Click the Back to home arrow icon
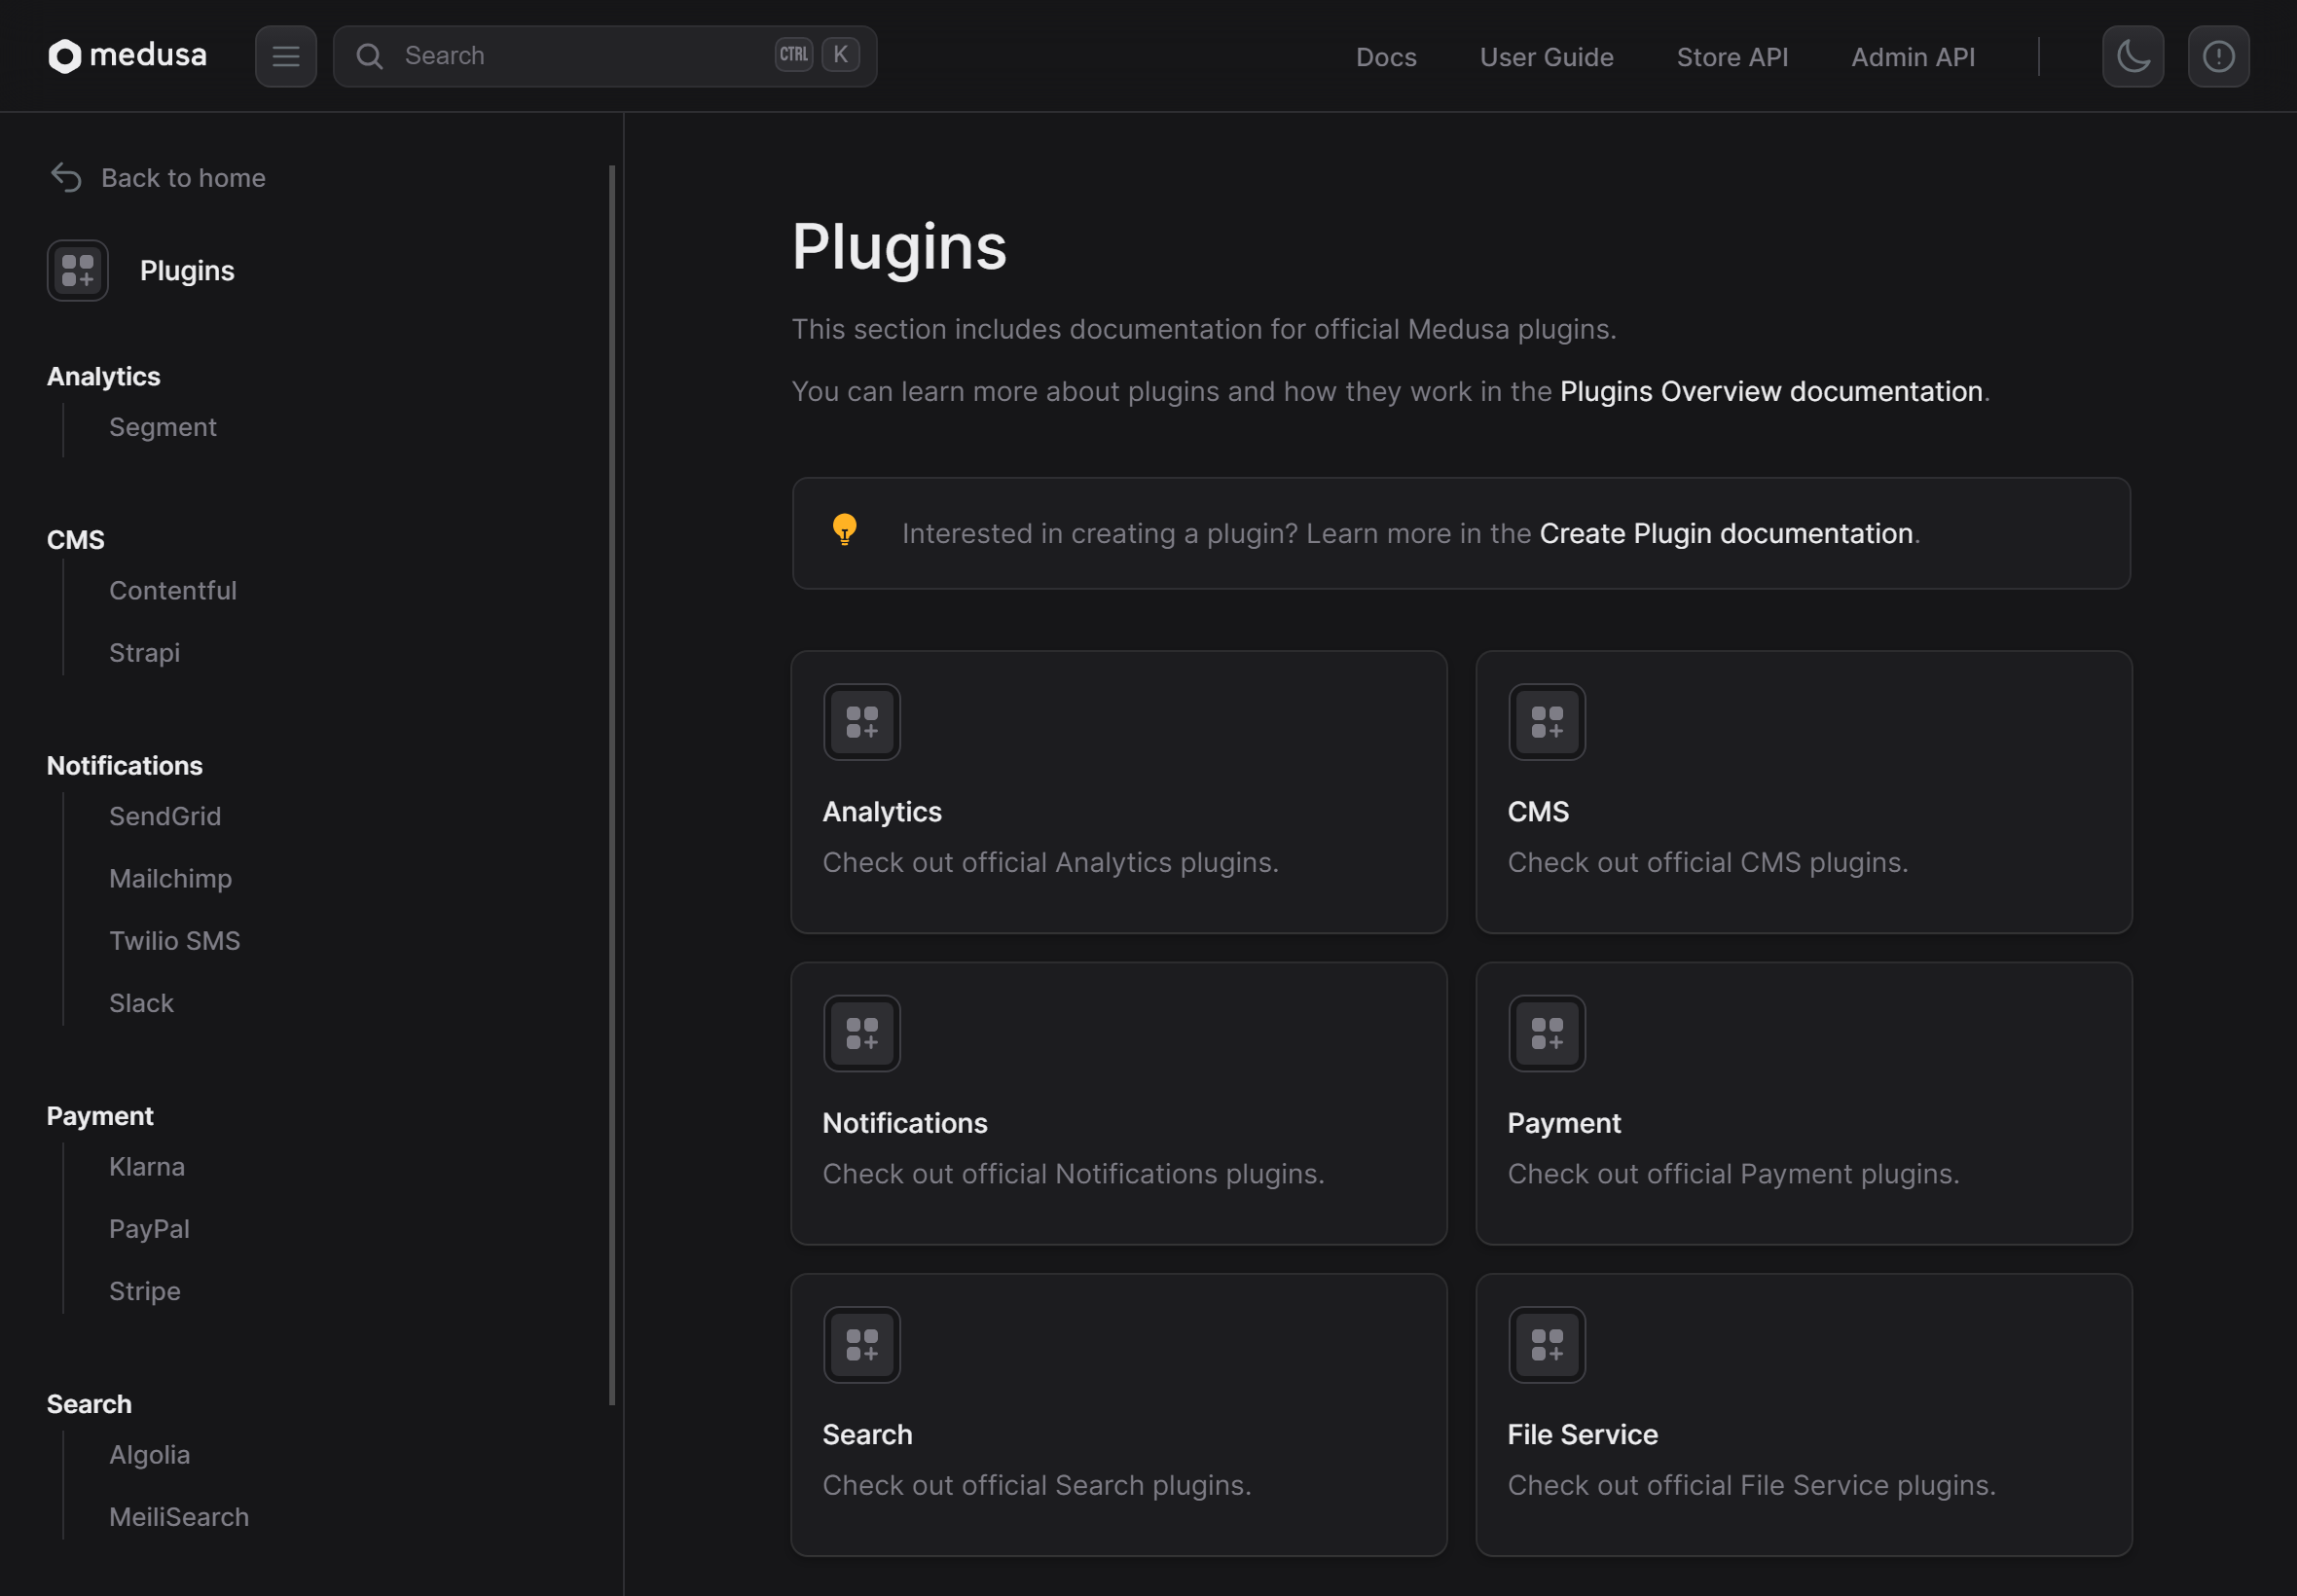Image resolution: width=2297 pixels, height=1596 pixels. (x=66, y=178)
